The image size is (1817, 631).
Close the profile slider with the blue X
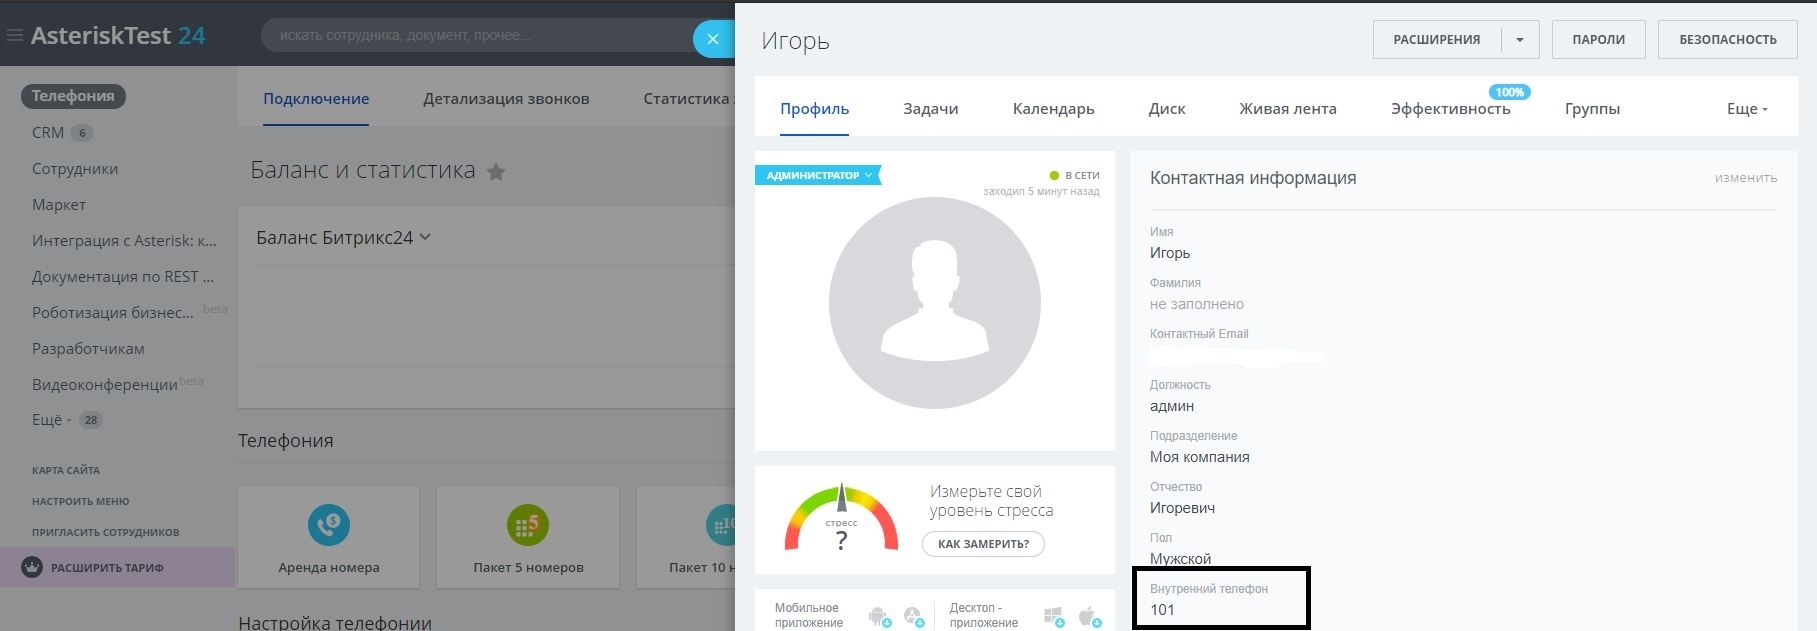coord(713,39)
